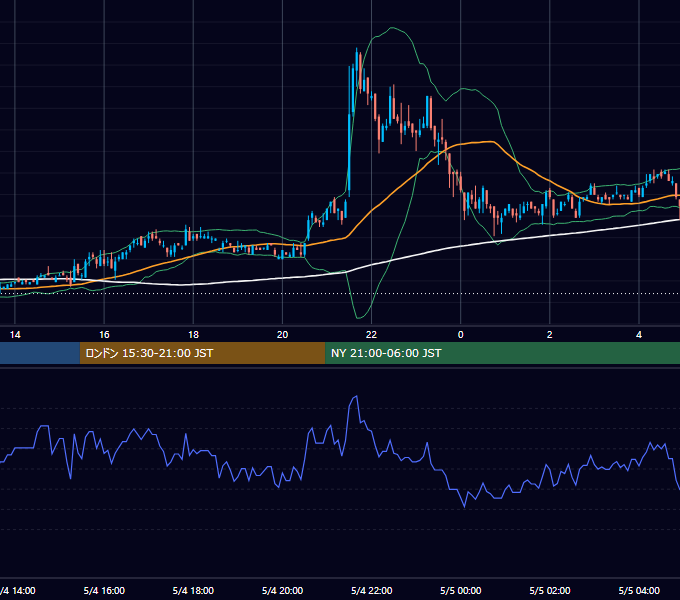Click the 5/5 00:00 label on oscillator axis
The image size is (680, 600).
(461, 590)
